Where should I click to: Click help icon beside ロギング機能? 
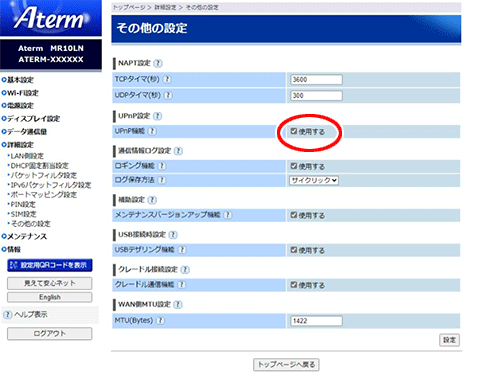(162, 166)
